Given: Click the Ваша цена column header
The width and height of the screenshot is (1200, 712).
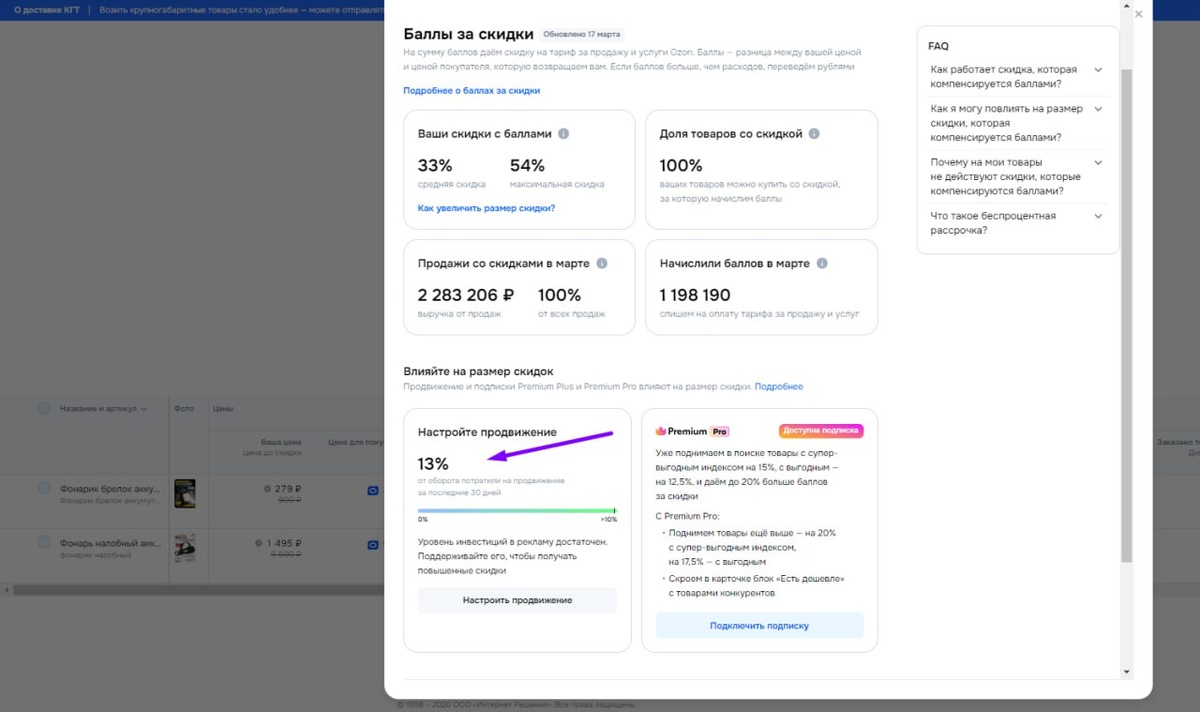Looking at the screenshot, I should pyautogui.click(x=281, y=441).
